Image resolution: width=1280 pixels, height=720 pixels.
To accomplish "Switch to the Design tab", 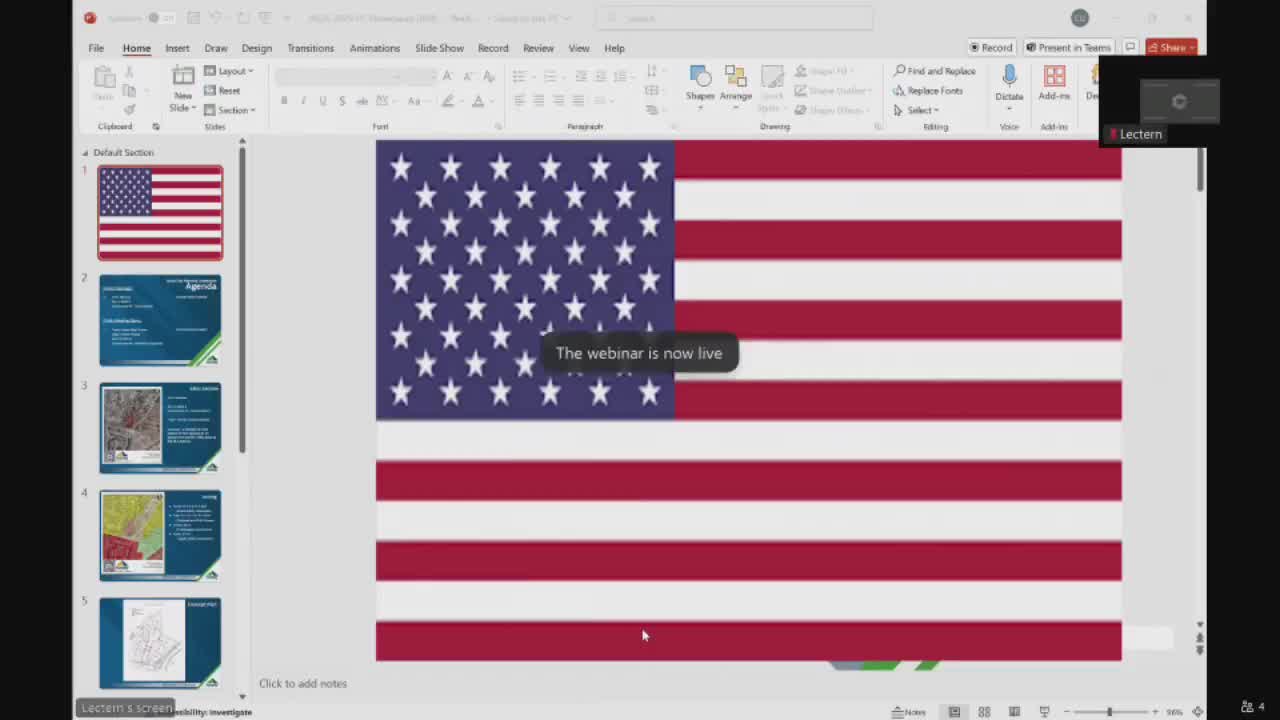I will (256, 48).
